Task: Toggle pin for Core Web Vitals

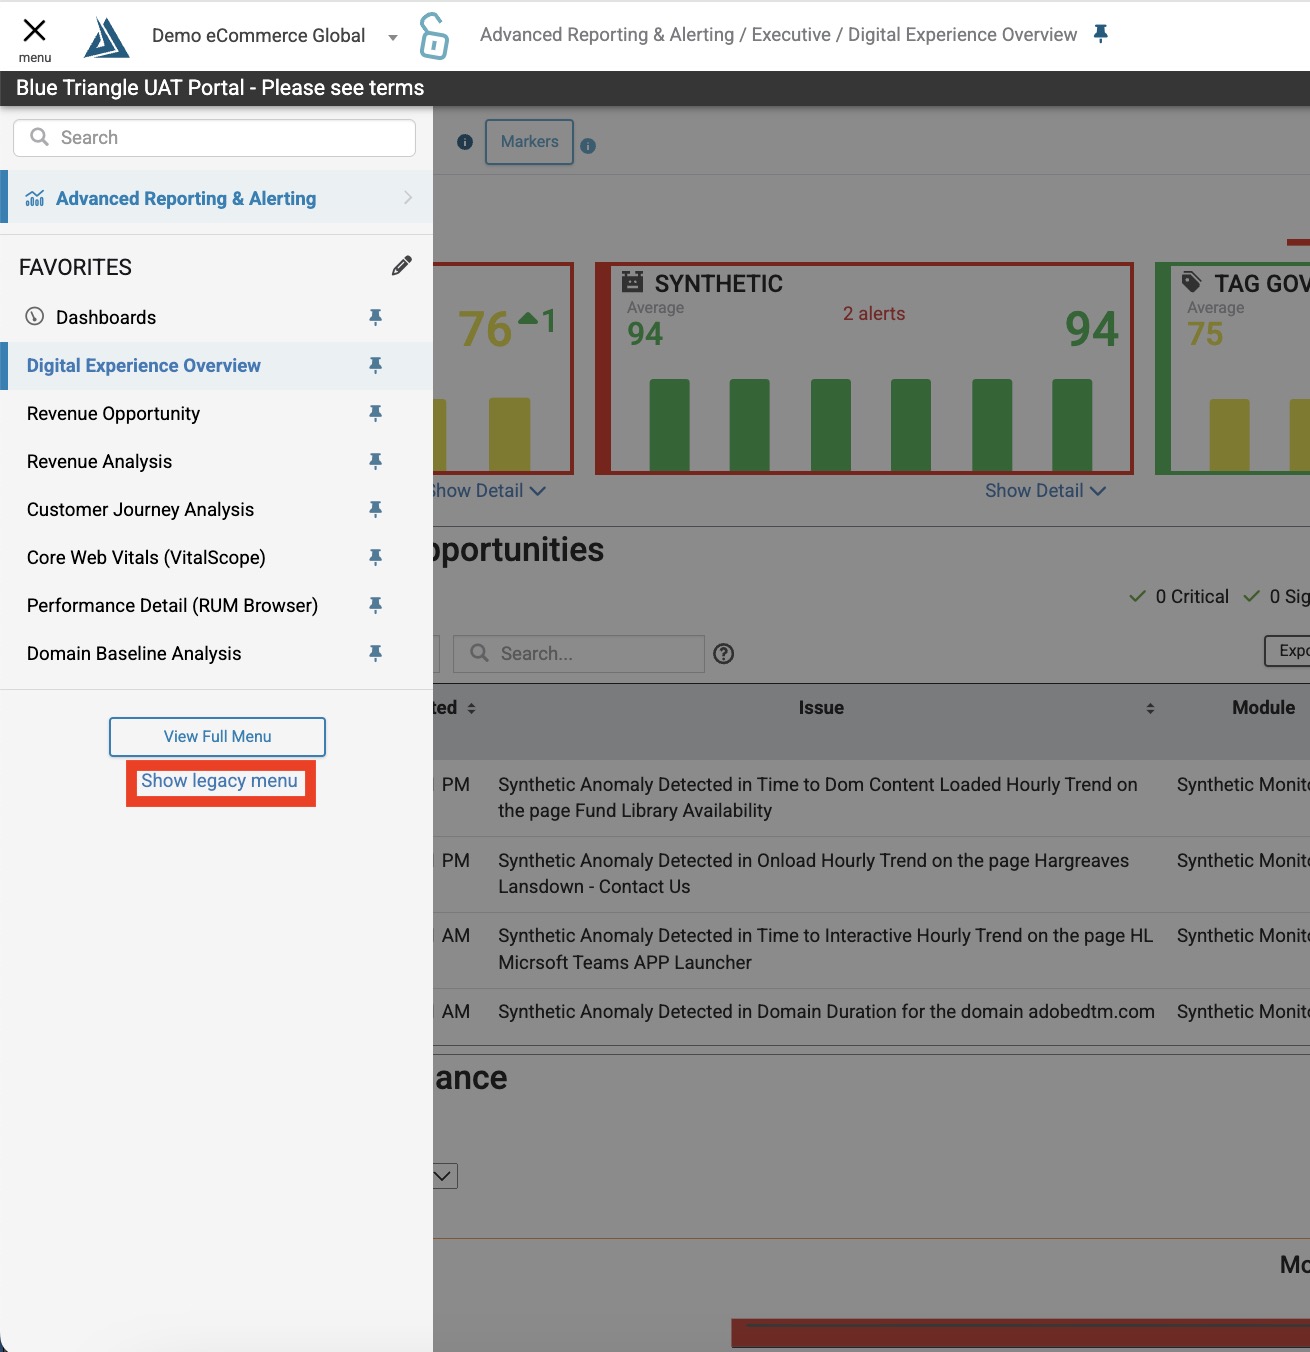Action: (x=376, y=557)
